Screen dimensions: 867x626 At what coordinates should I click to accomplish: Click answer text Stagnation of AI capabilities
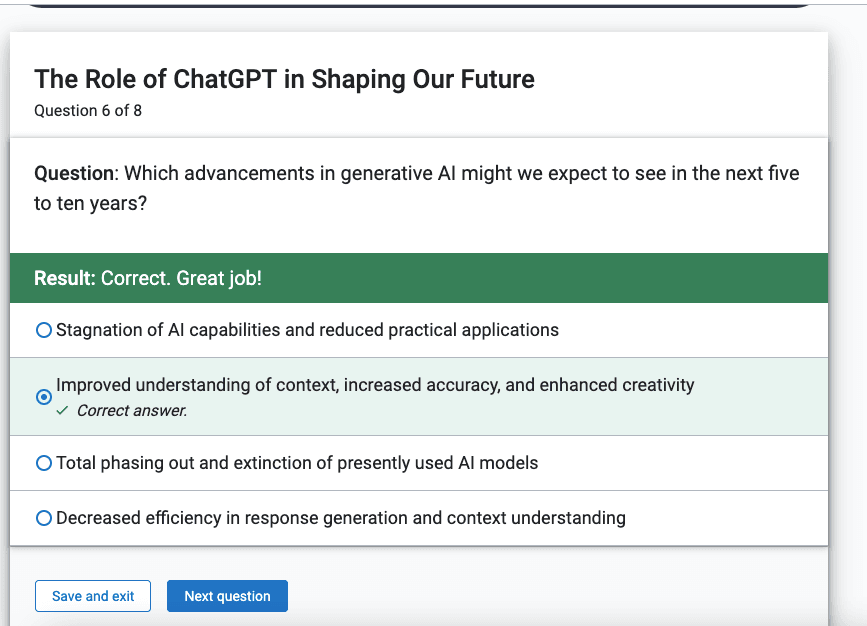click(307, 330)
